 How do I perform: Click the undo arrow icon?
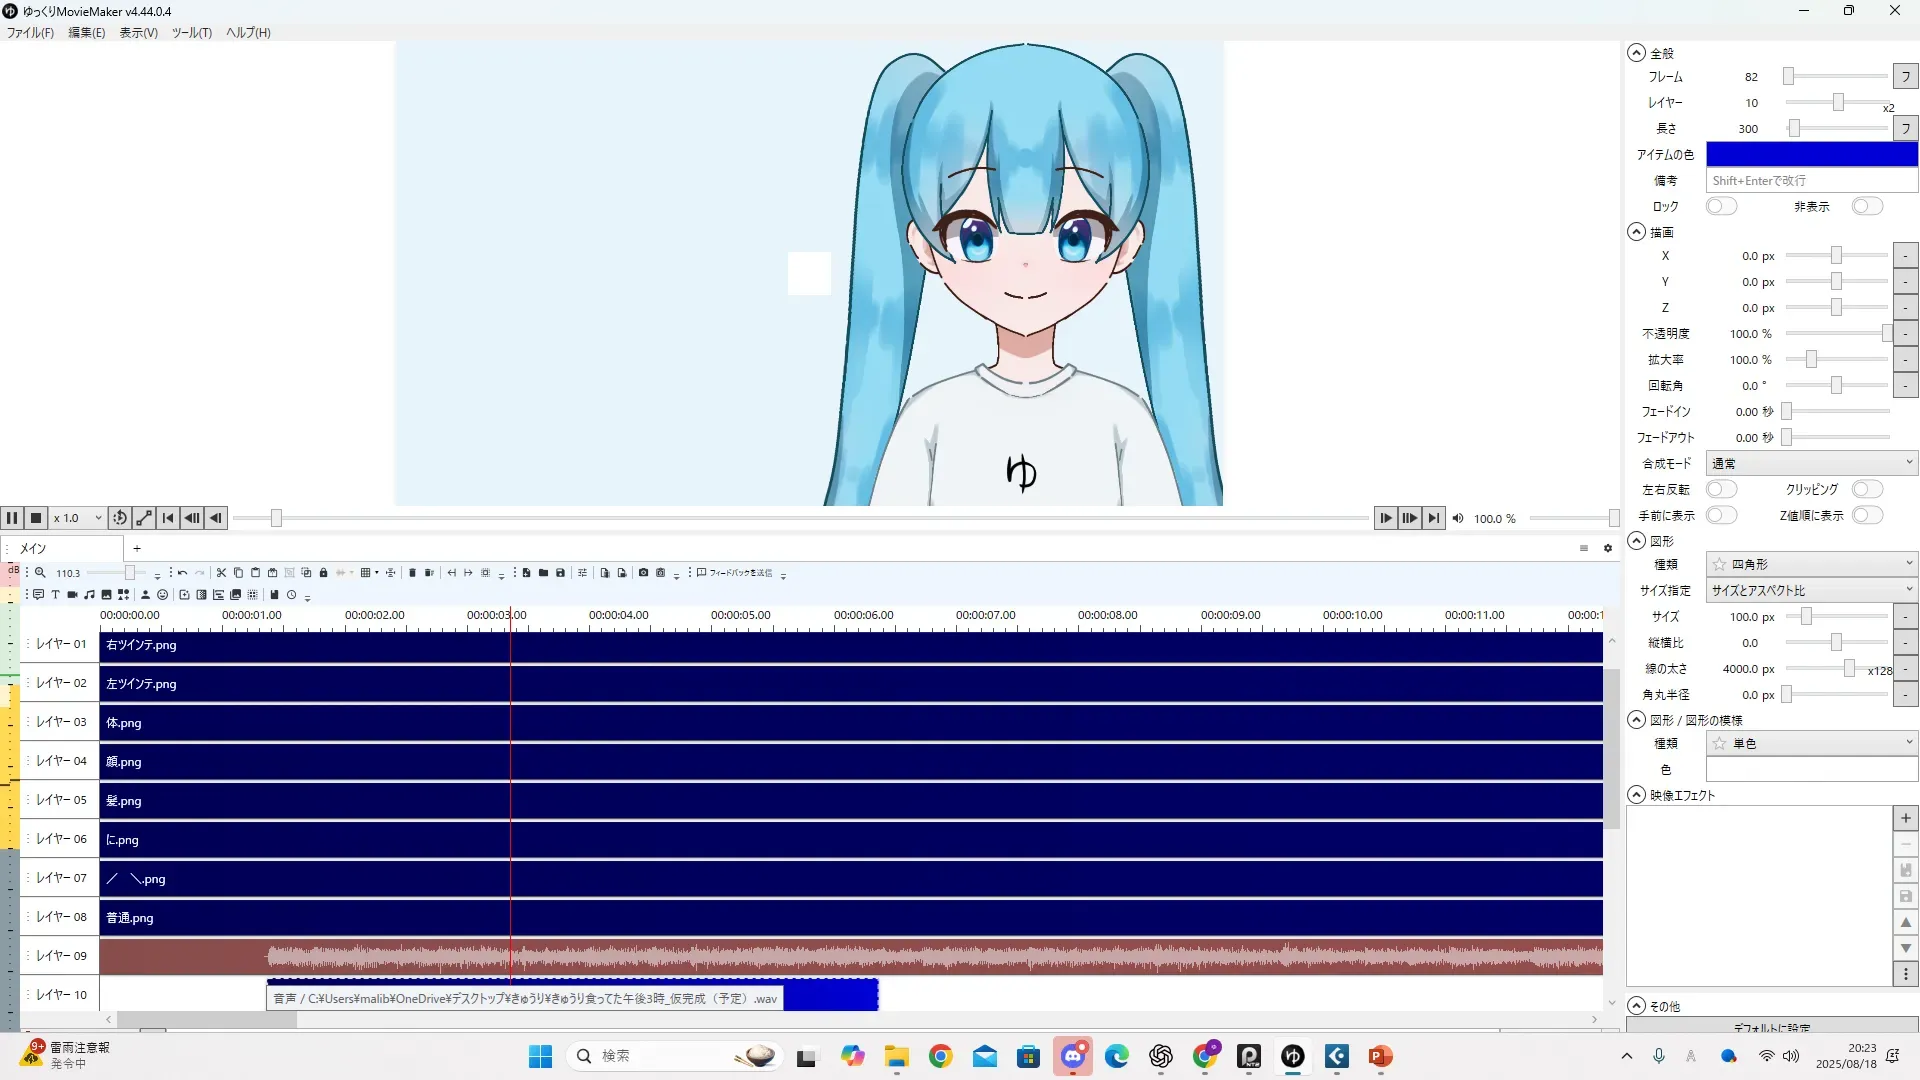[x=182, y=573]
